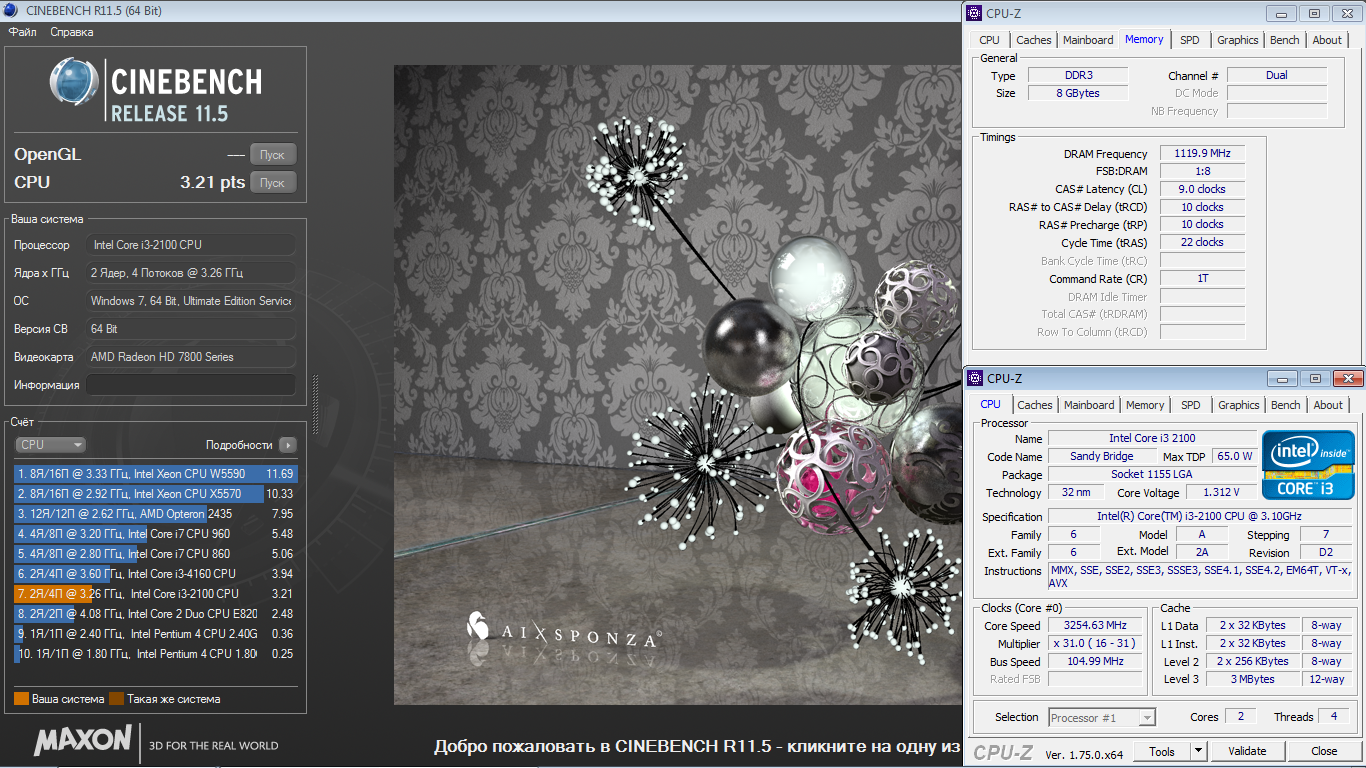Minimize the upper CPU-Z Memory window
Image resolution: width=1366 pixels, height=768 pixels.
1283,13
